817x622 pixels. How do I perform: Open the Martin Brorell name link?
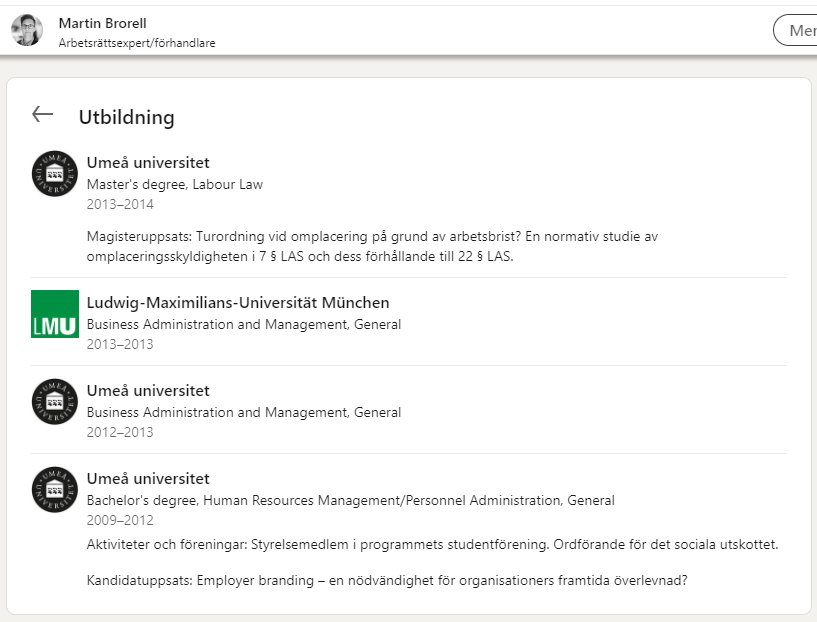click(102, 23)
